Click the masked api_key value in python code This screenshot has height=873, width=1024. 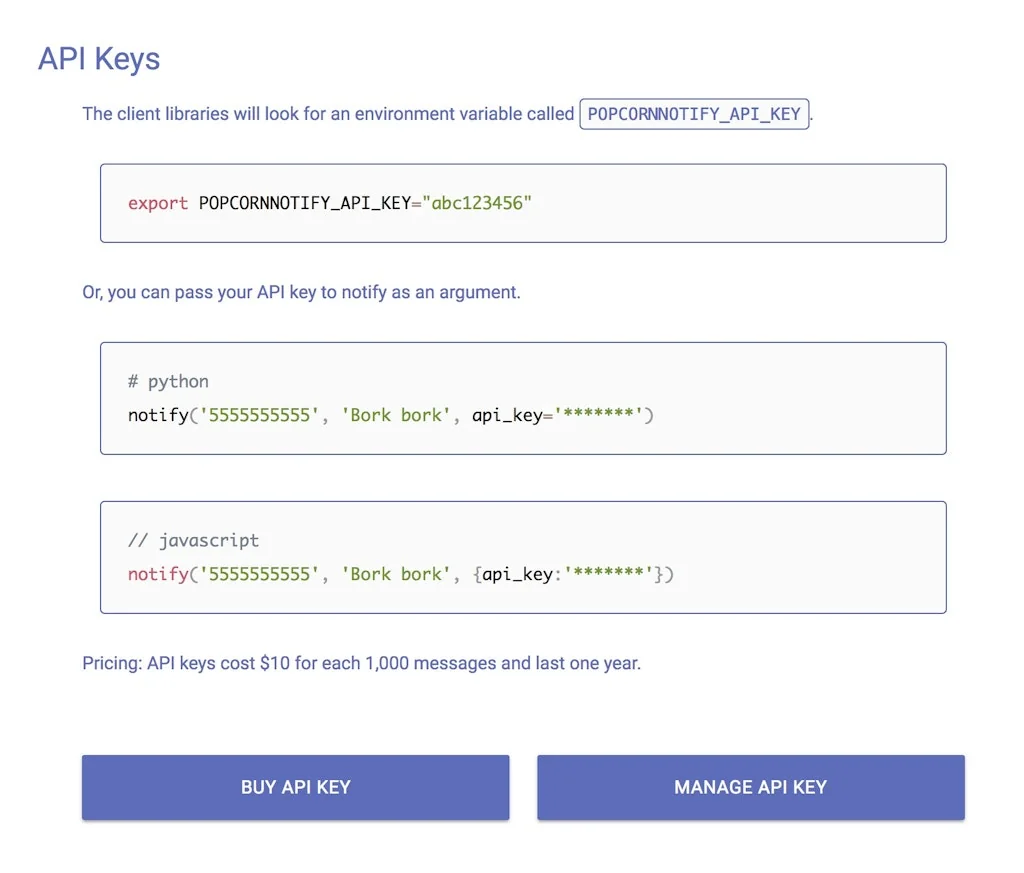tap(599, 414)
